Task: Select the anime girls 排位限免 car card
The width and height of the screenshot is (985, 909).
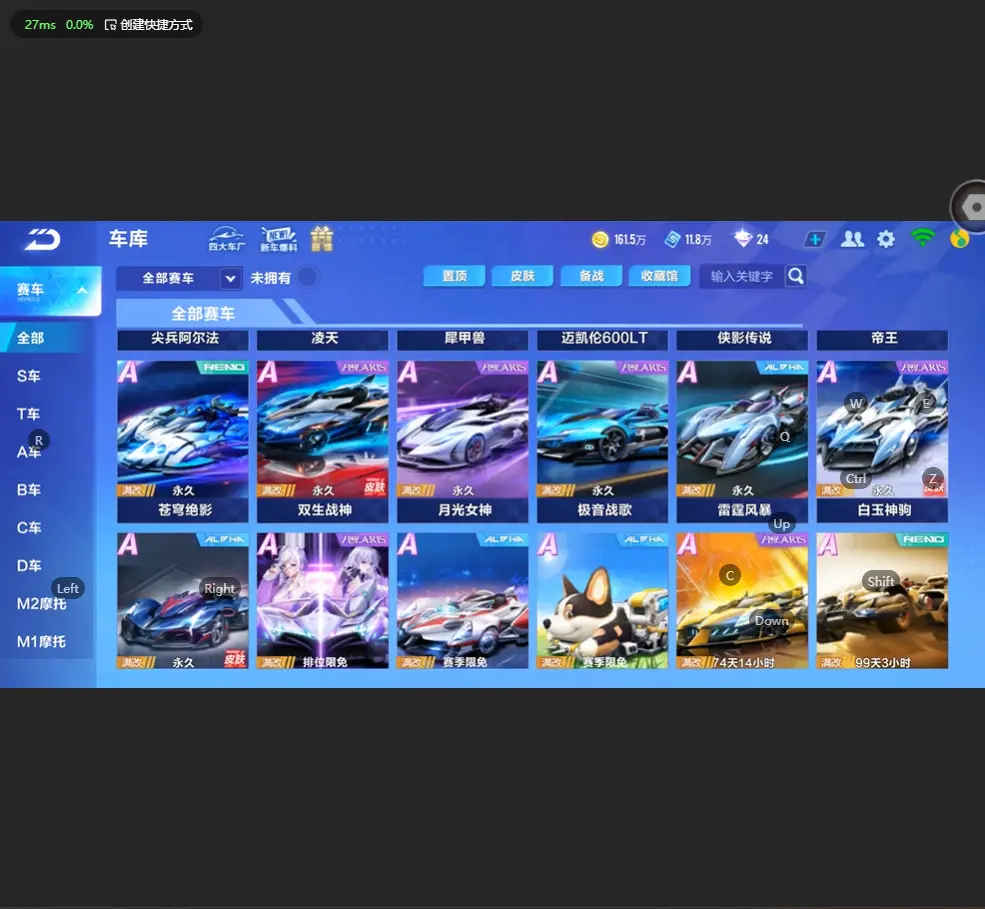Action: 323,601
